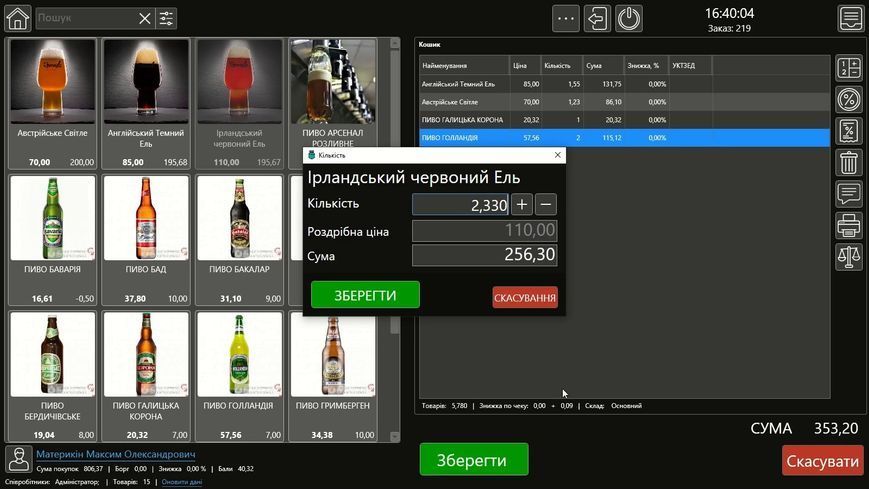Click the logout arrow icon
This screenshot has width=869, height=489.
click(x=597, y=19)
